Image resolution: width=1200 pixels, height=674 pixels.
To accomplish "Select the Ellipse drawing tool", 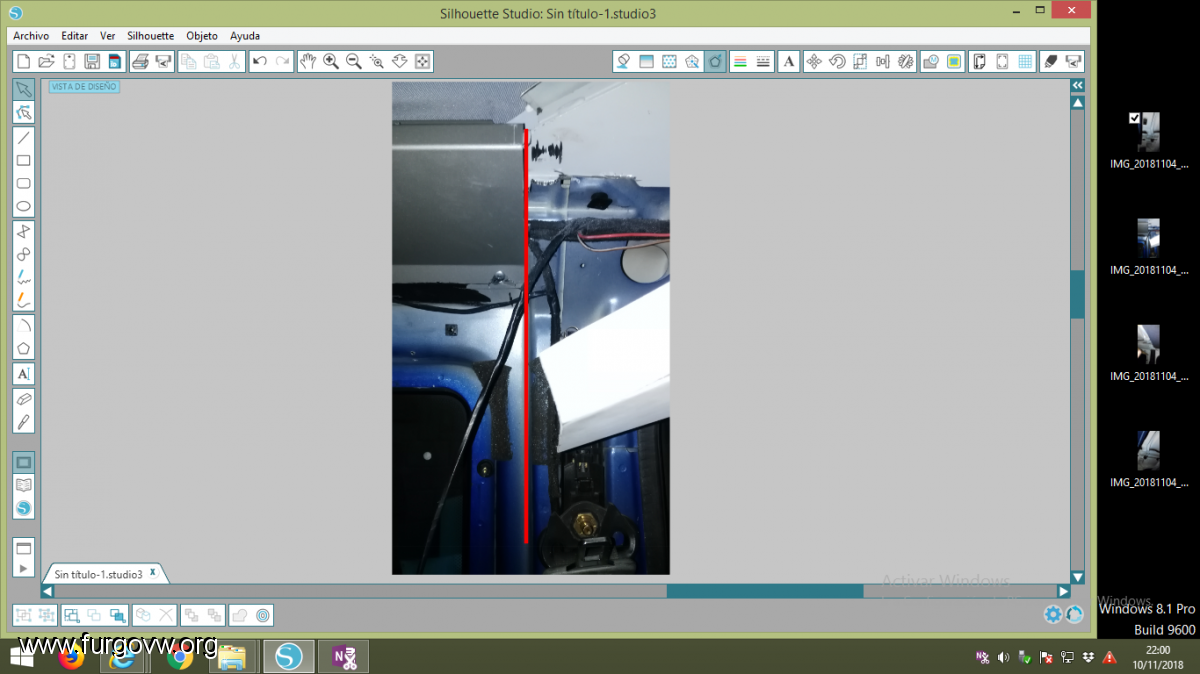I will 23,207.
